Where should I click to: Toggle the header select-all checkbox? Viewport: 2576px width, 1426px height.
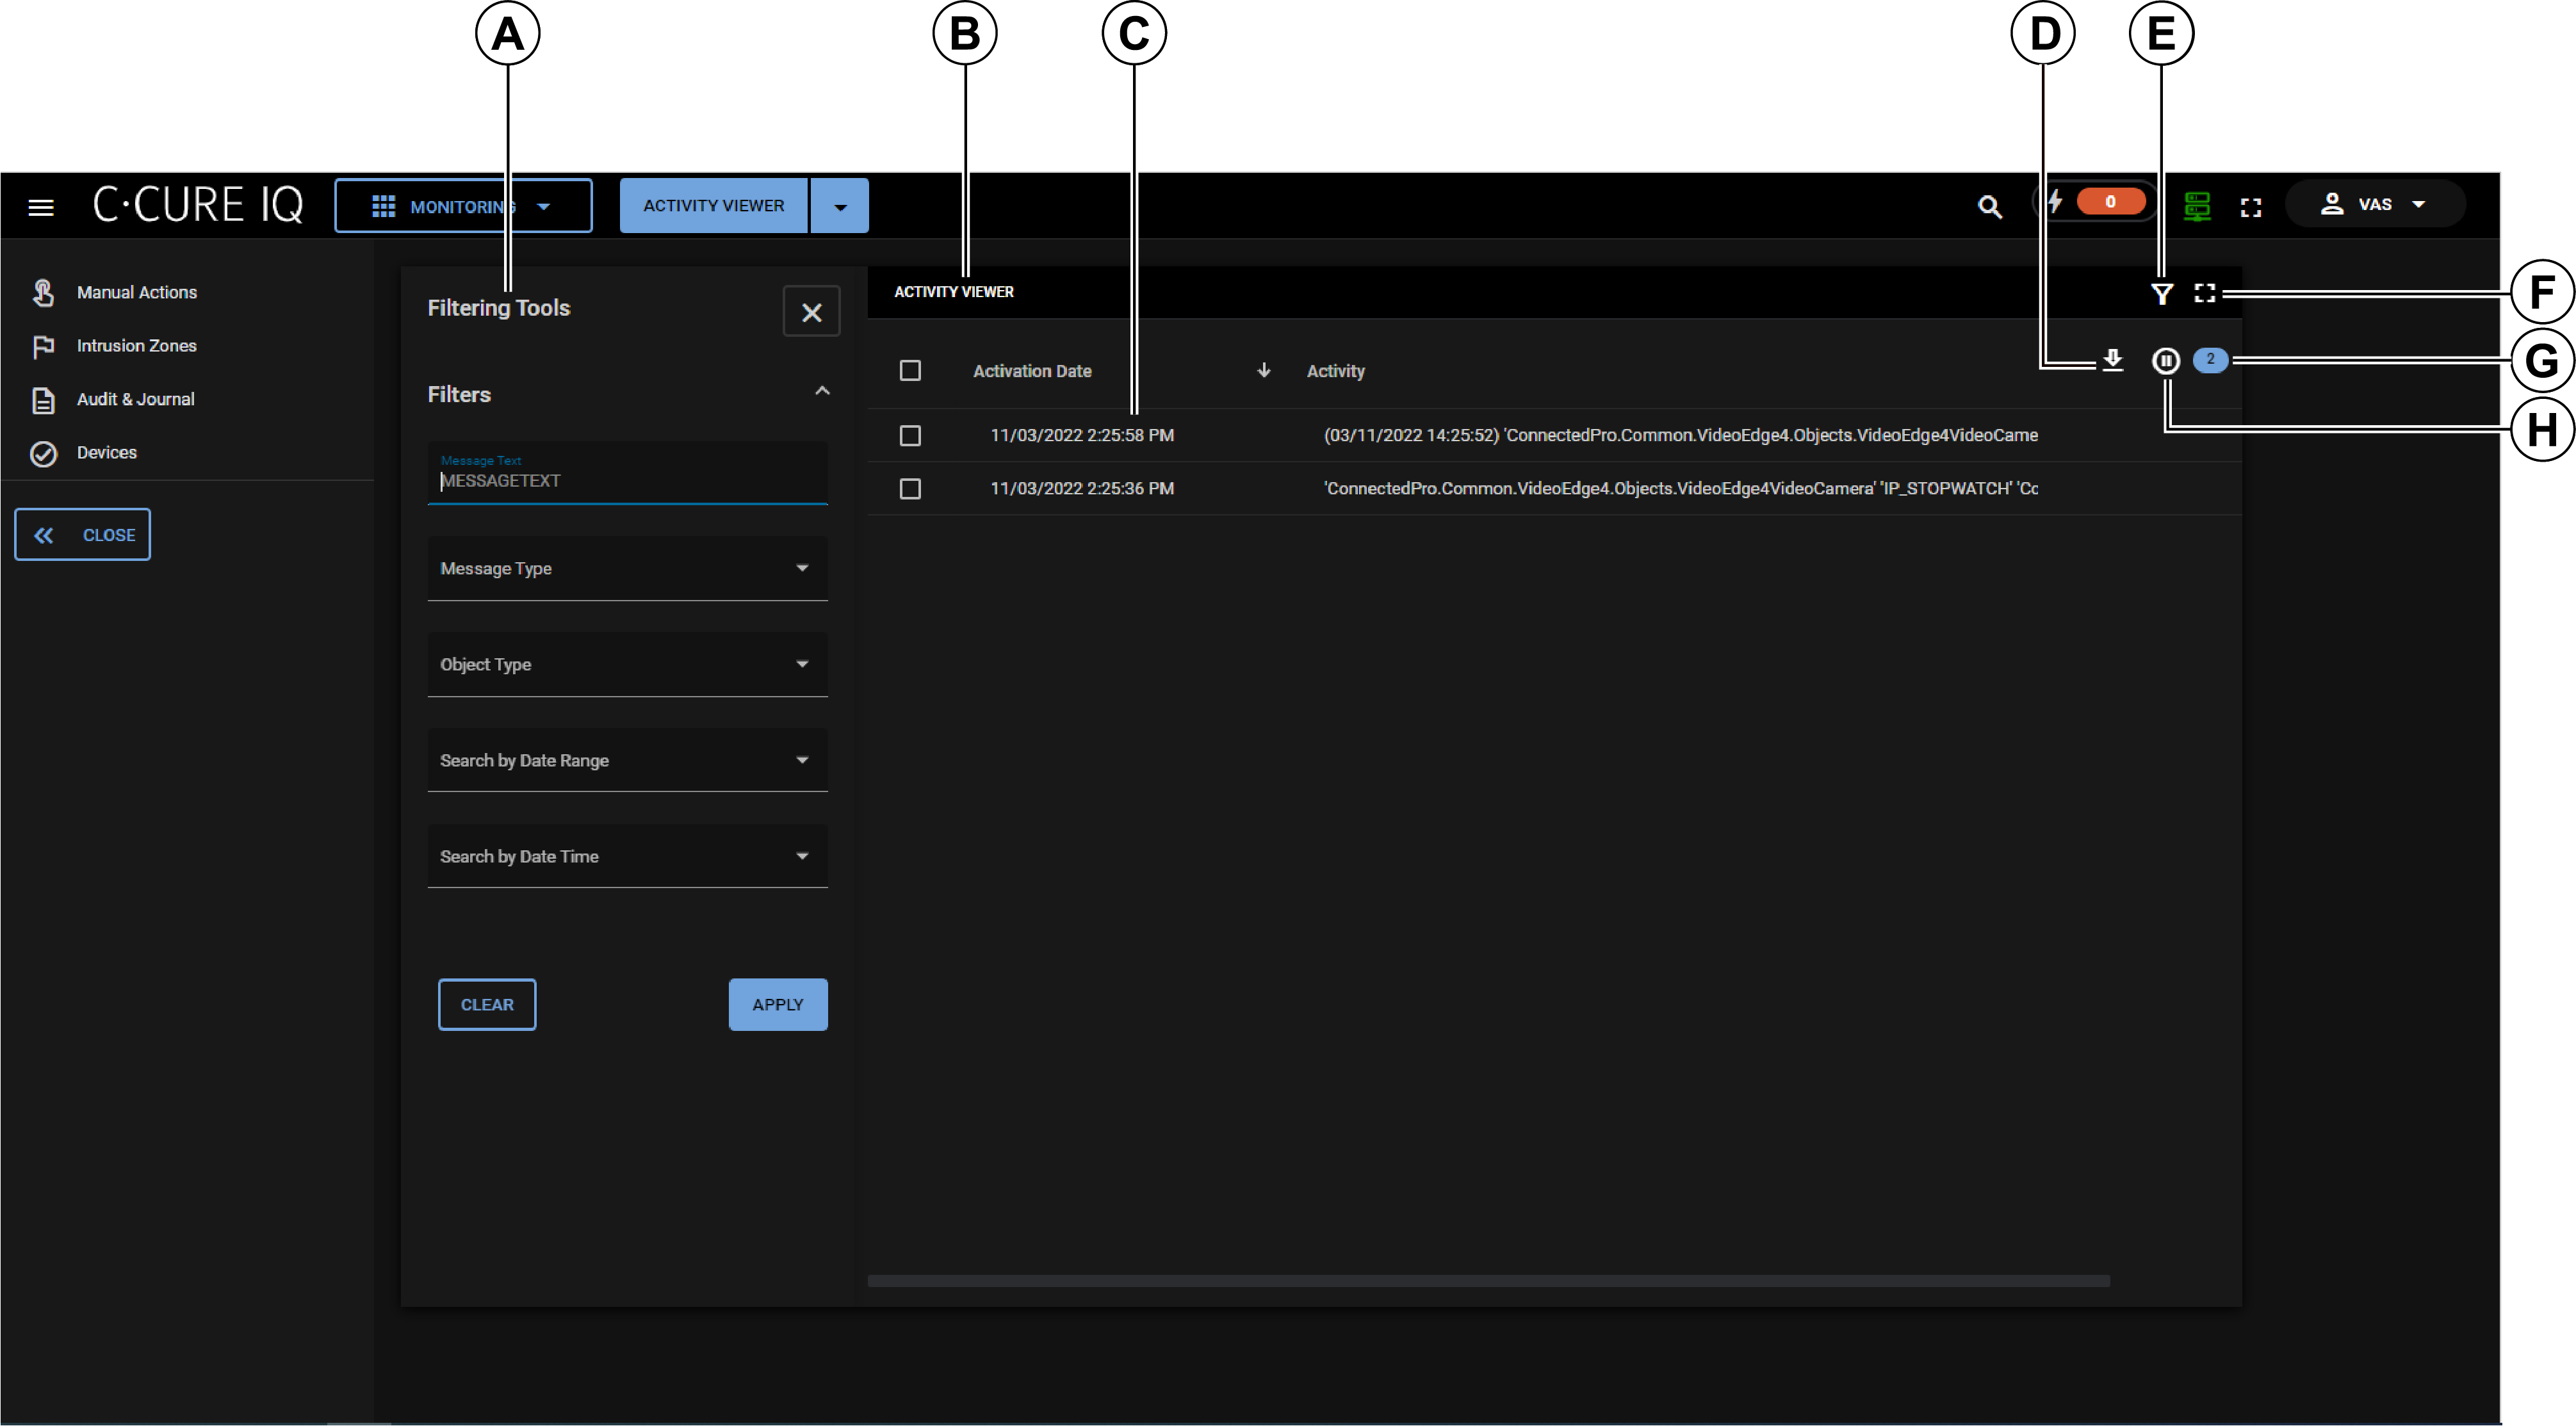pos(910,371)
